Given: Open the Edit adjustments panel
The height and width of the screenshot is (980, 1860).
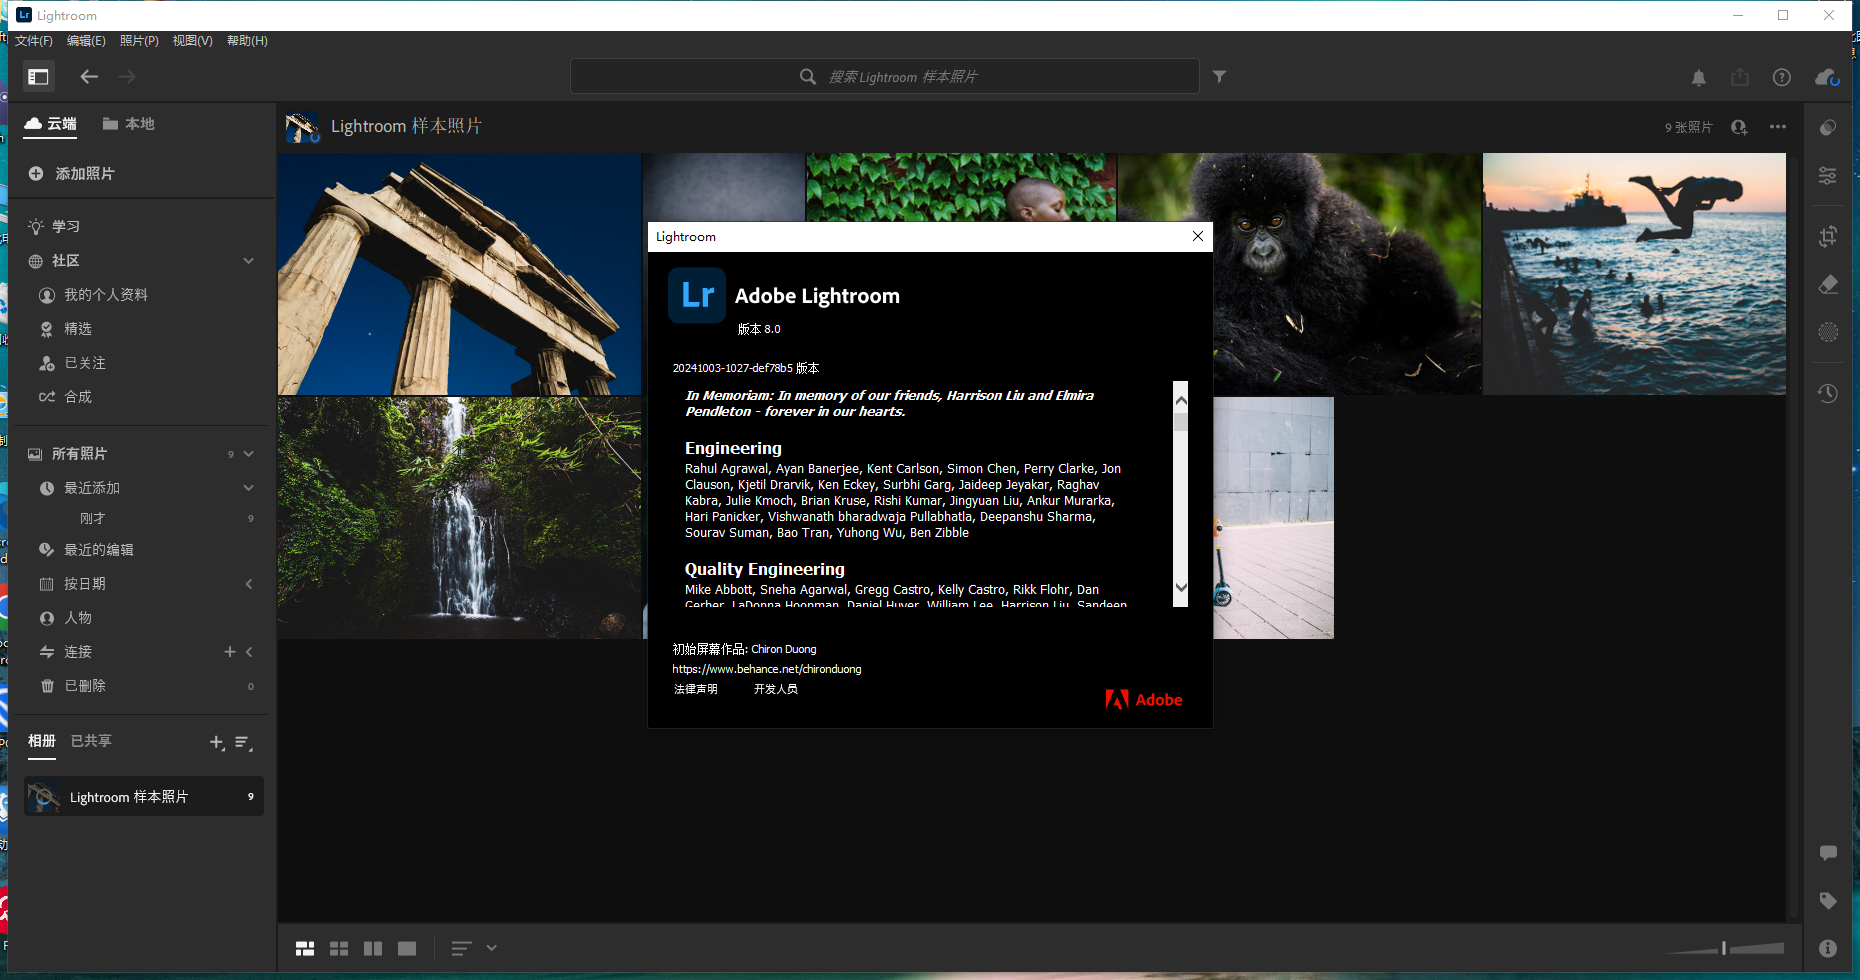Looking at the screenshot, I should tap(1828, 175).
